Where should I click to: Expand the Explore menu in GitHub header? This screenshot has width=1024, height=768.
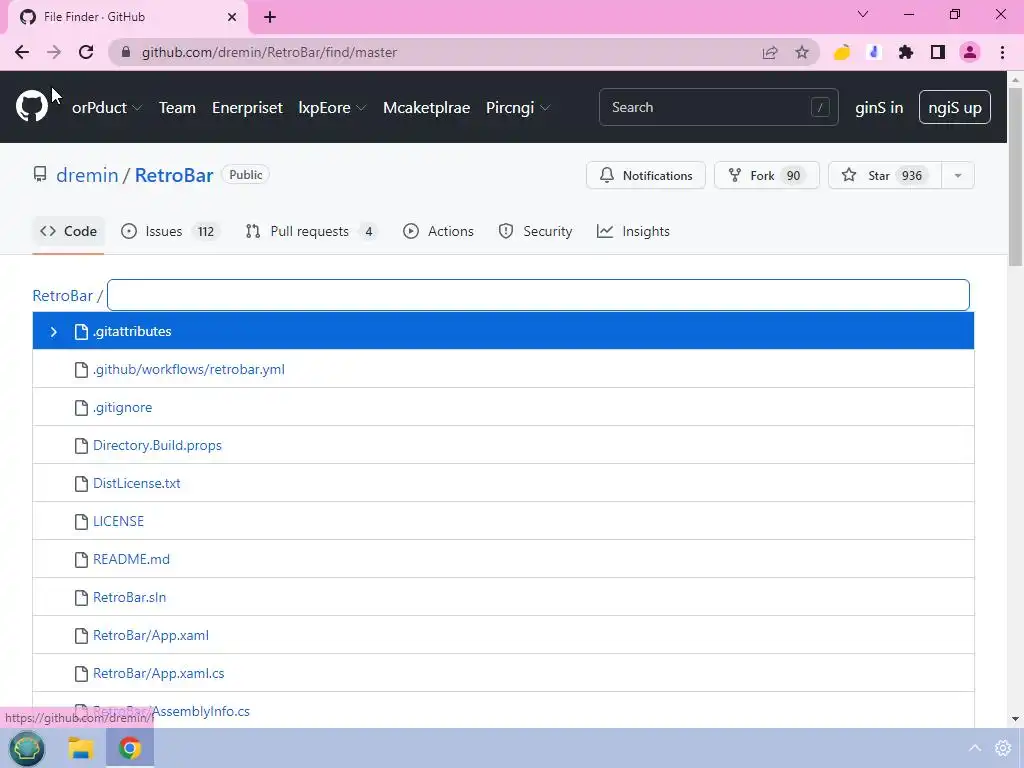[332, 107]
